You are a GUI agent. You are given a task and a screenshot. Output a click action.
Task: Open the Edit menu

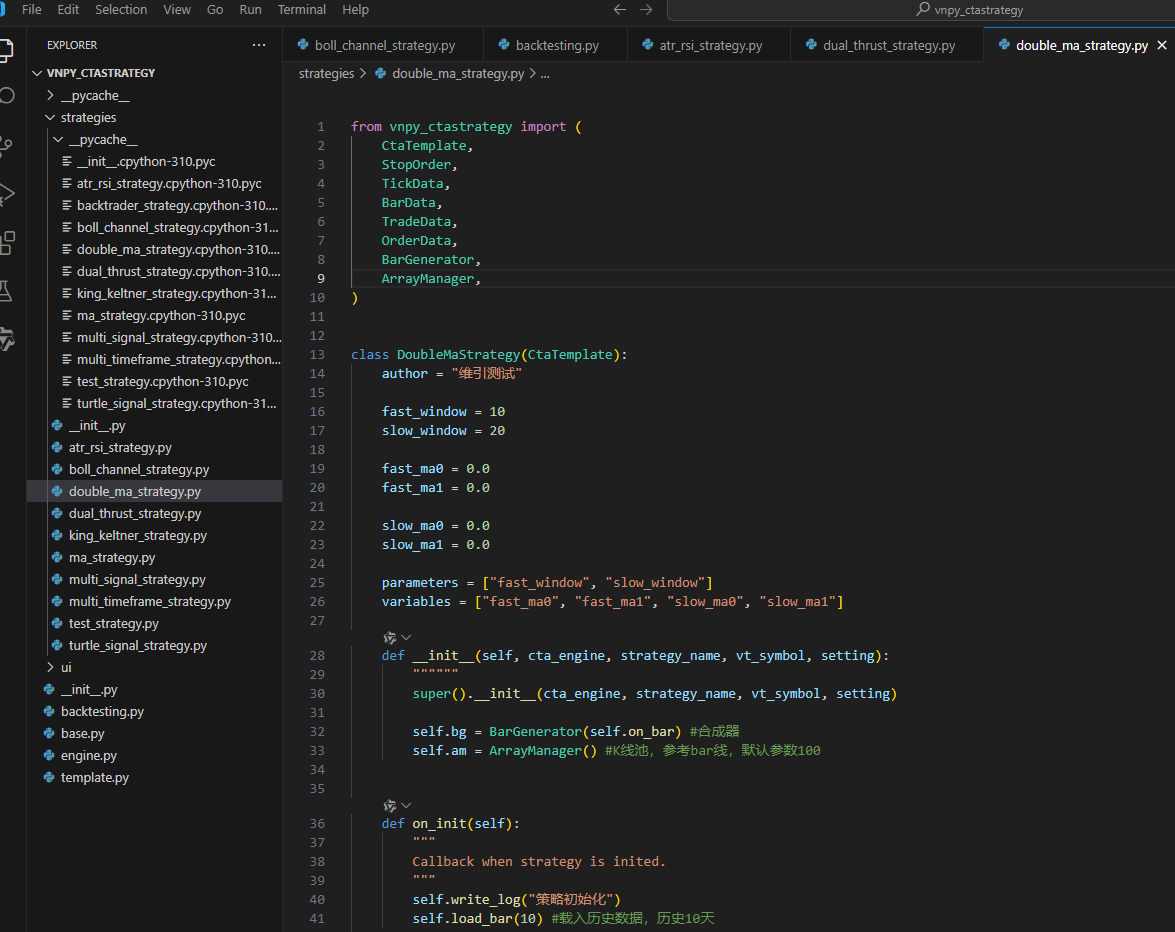tap(68, 10)
